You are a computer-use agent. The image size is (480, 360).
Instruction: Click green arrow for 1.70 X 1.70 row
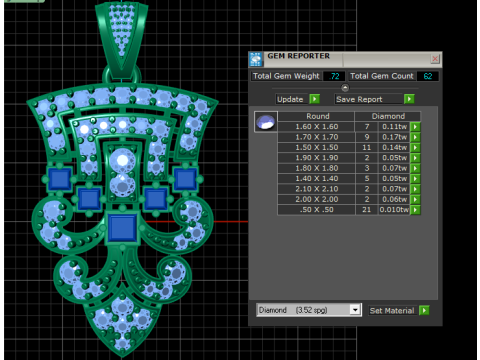(415, 137)
